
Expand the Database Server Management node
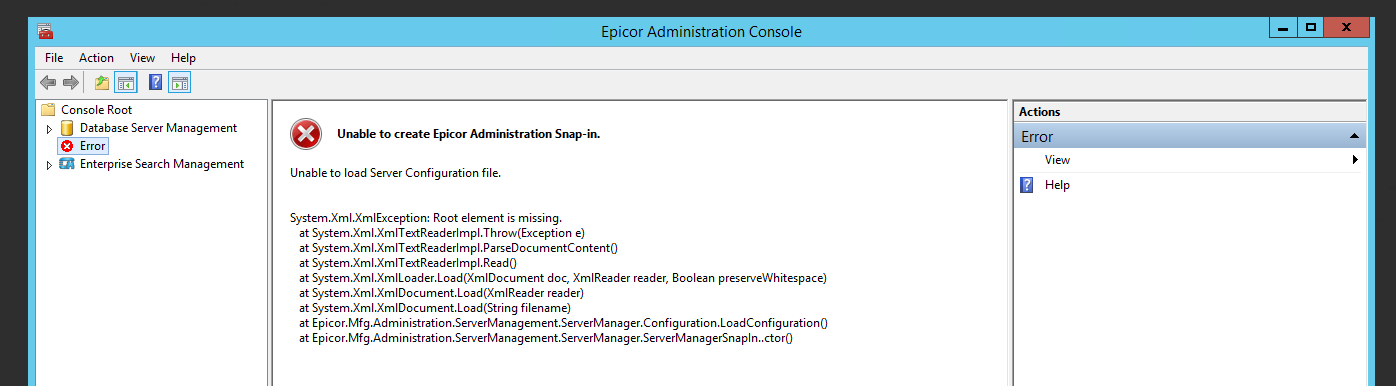[49, 129]
